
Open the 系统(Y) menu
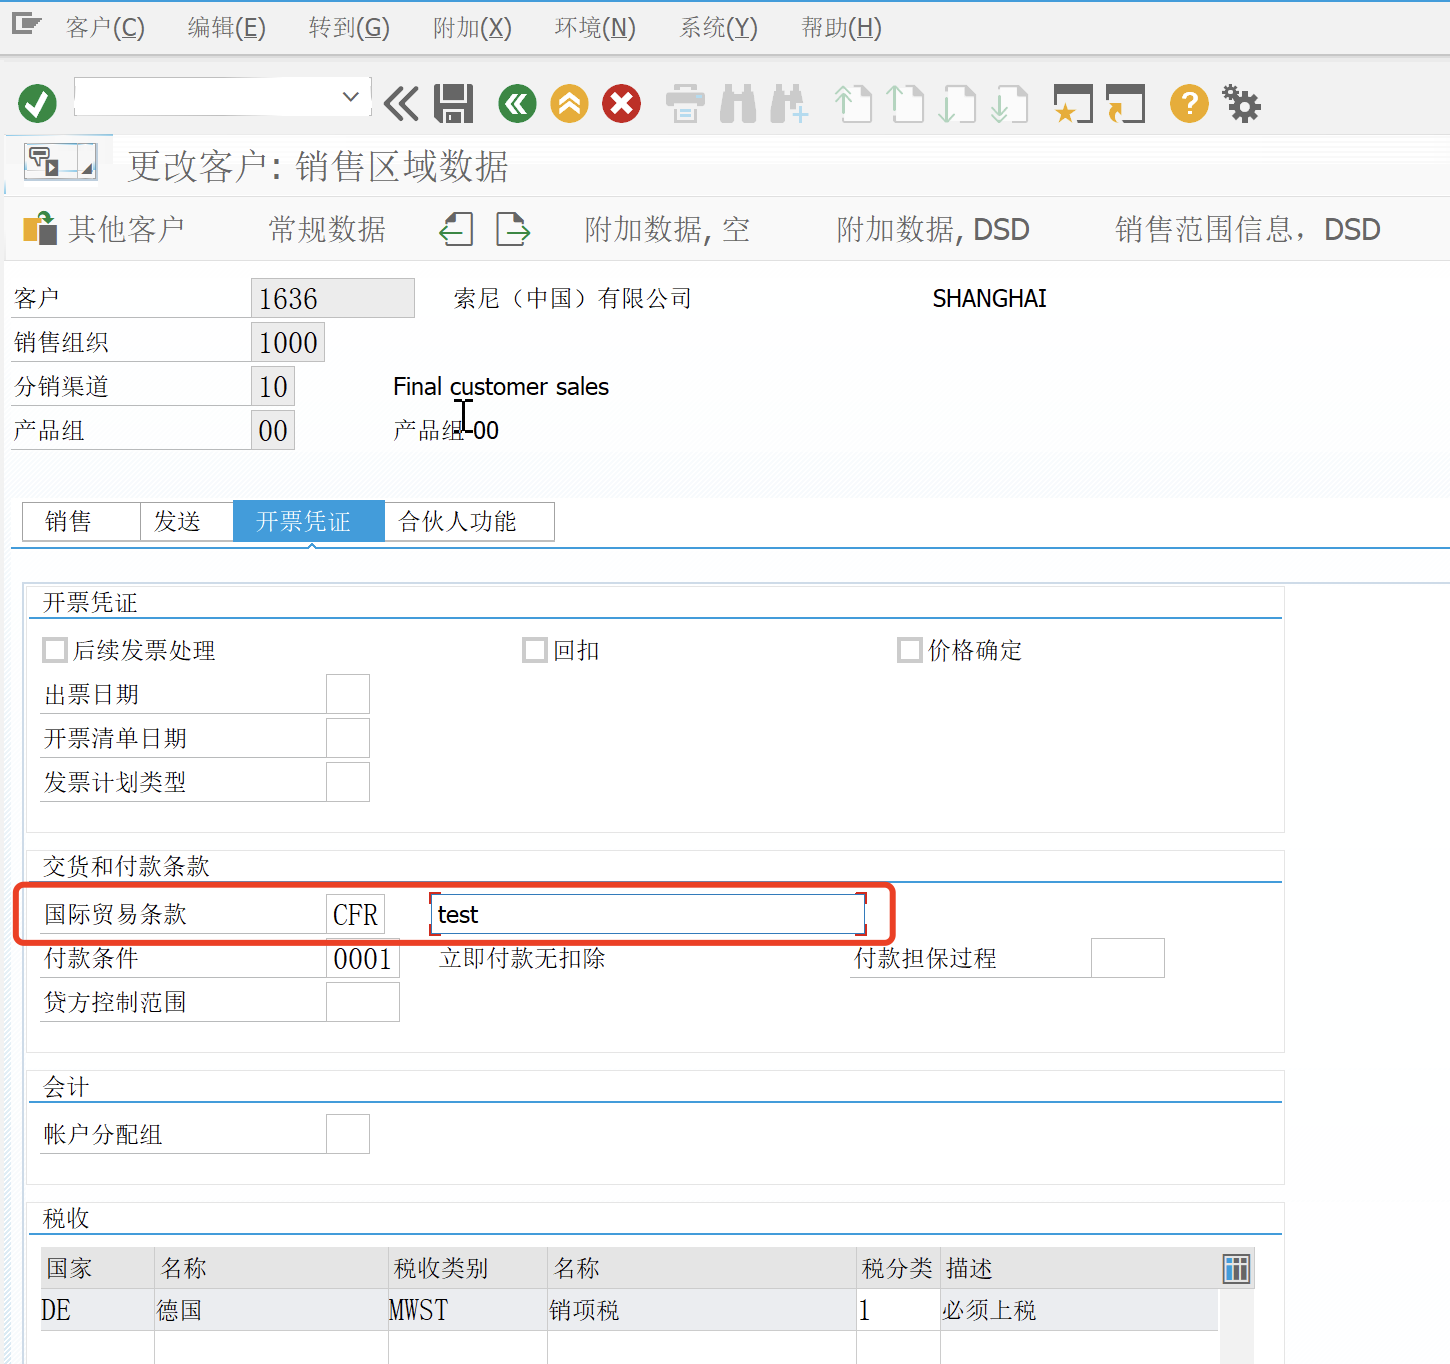(x=719, y=28)
